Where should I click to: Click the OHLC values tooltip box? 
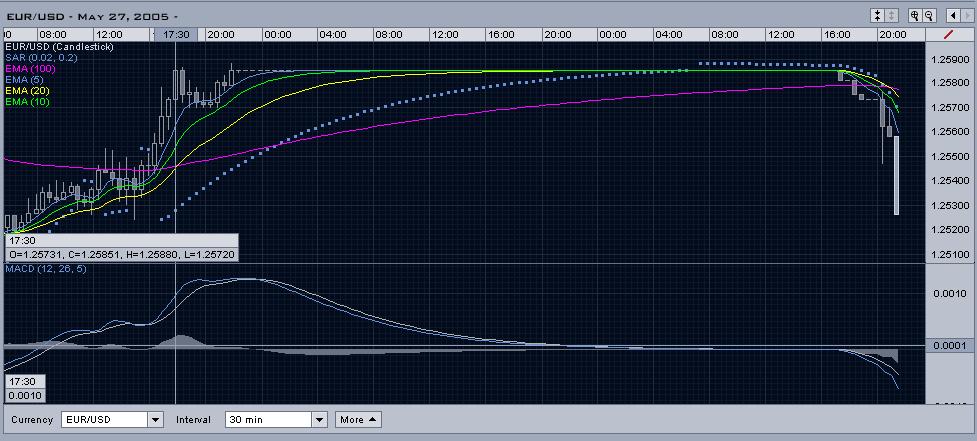(x=122, y=254)
